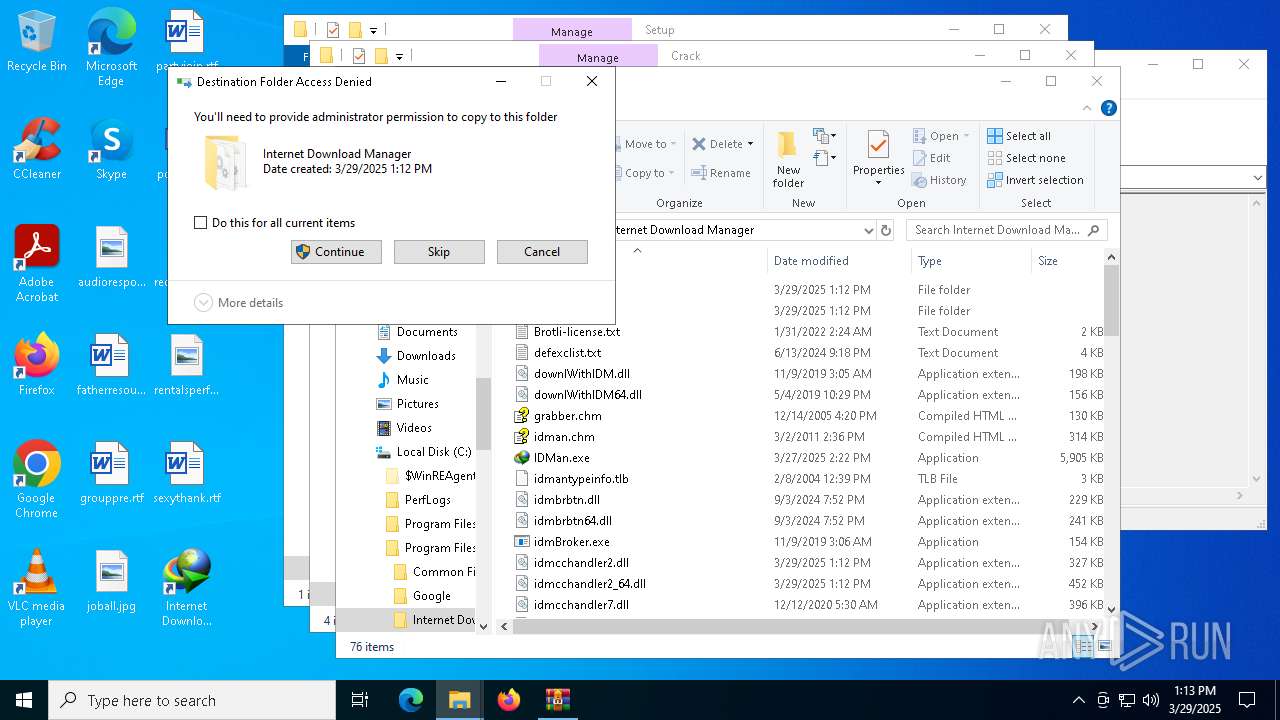Open the New item dropdown icon
The image size is (1280, 720).
point(824,136)
